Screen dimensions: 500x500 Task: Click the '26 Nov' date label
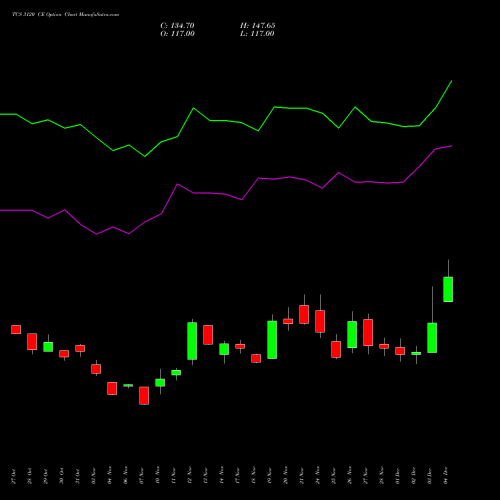(x=350, y=476)
